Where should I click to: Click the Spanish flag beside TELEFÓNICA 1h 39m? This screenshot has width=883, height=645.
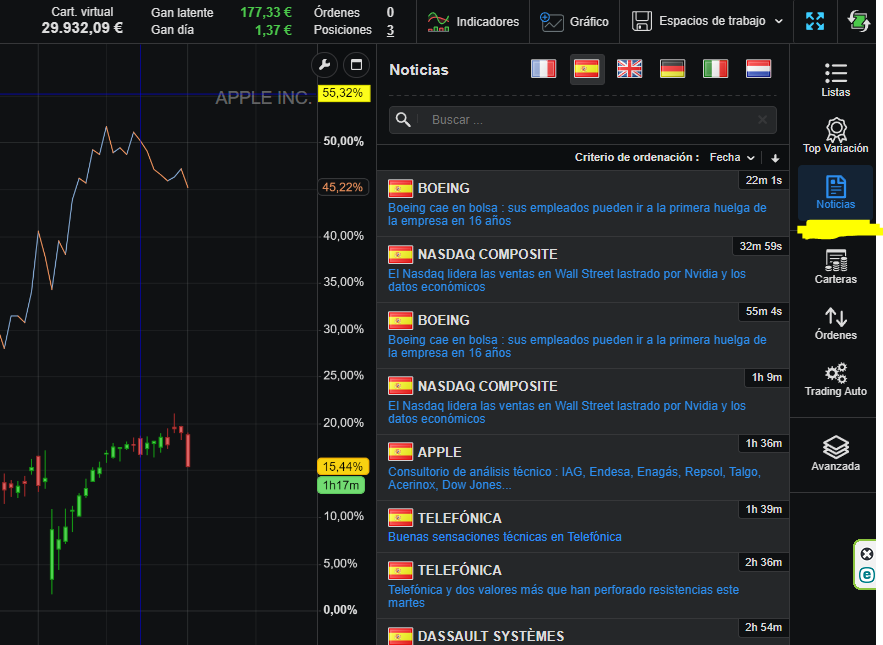400,518
